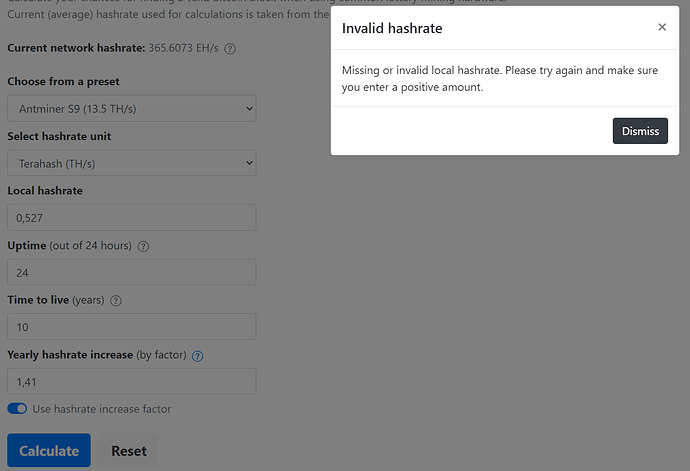Open the Antminer S9 preset dropdown

point(132,108)
